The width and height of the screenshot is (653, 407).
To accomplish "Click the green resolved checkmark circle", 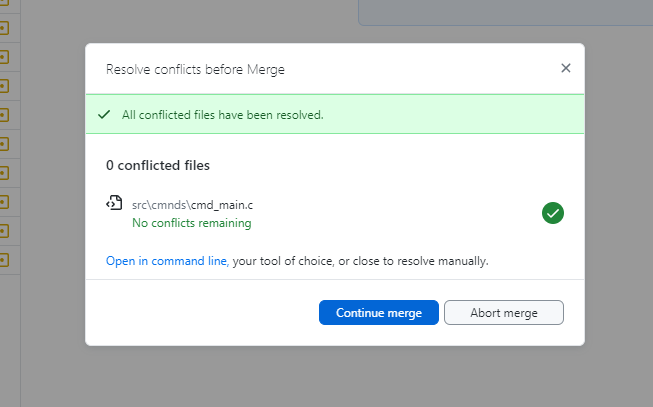I will [x=552, y=213].
